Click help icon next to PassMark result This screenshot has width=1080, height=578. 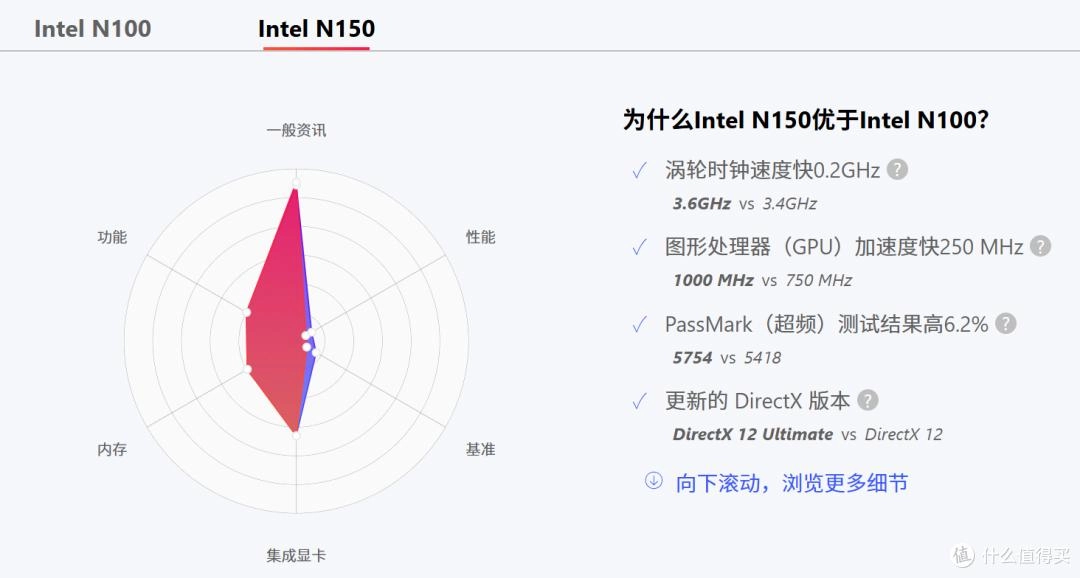[1005, 323]
